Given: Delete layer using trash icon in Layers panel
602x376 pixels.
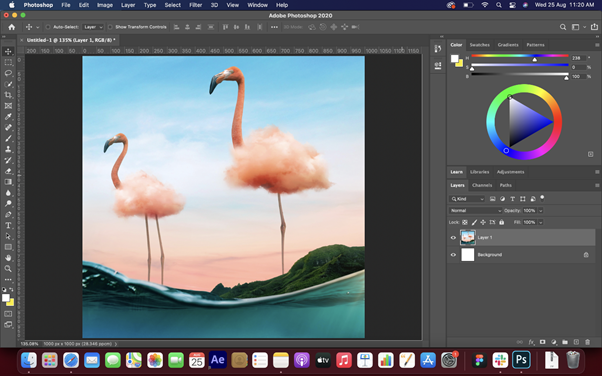Looking at the screenshot, I should coord(587,342).
